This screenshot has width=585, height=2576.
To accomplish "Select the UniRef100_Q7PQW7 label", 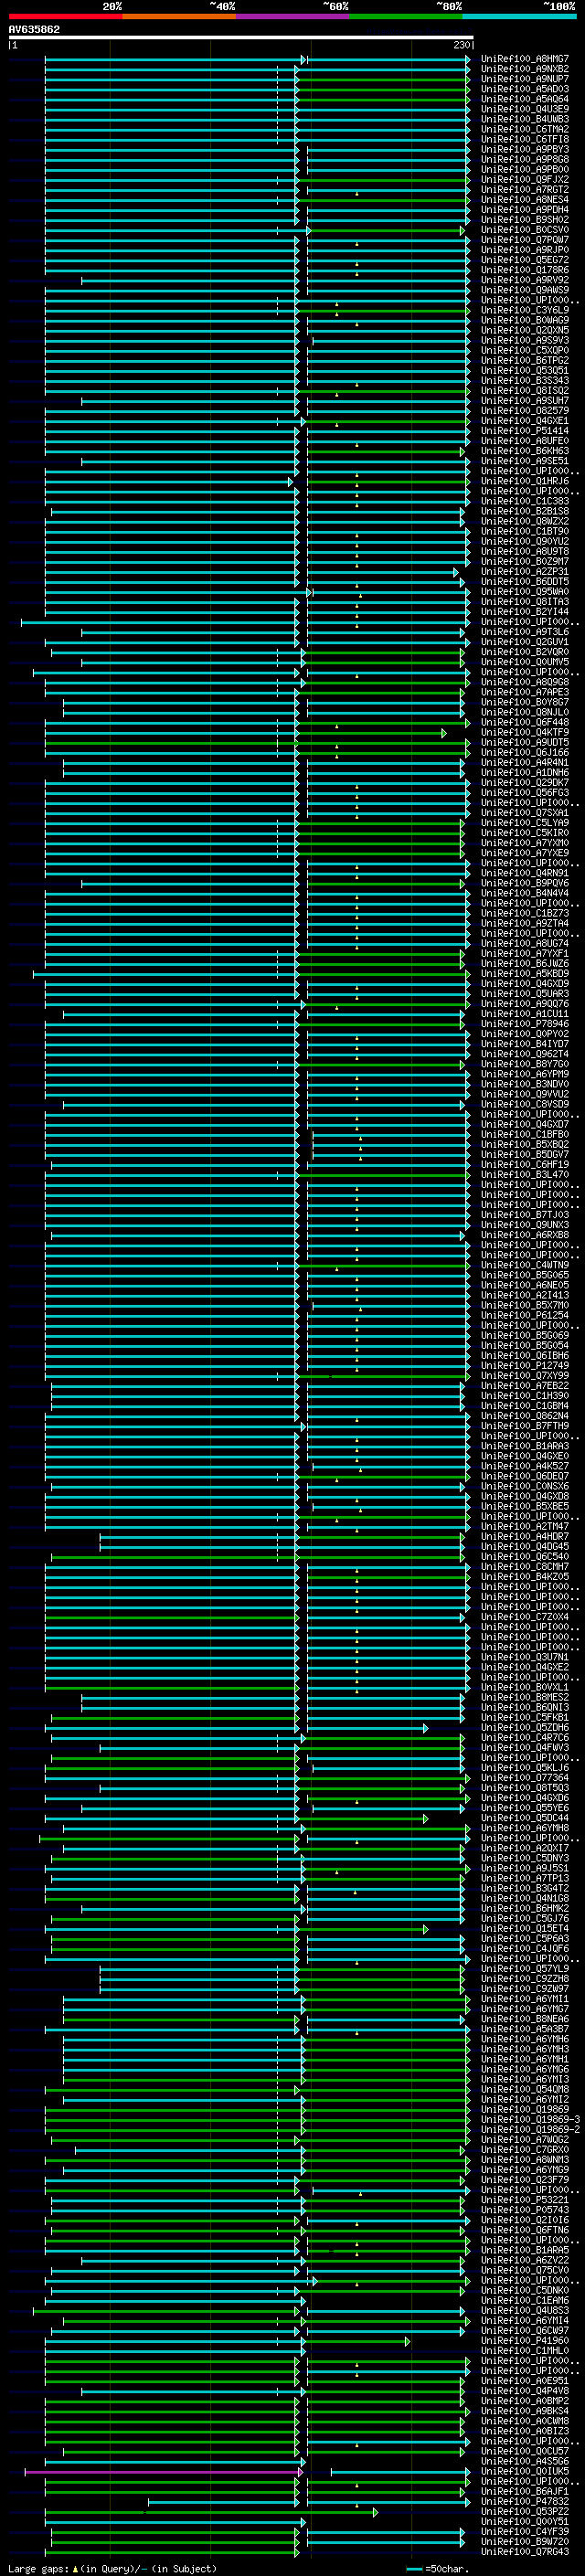I will pyautogui.click(x=525, y=240).
